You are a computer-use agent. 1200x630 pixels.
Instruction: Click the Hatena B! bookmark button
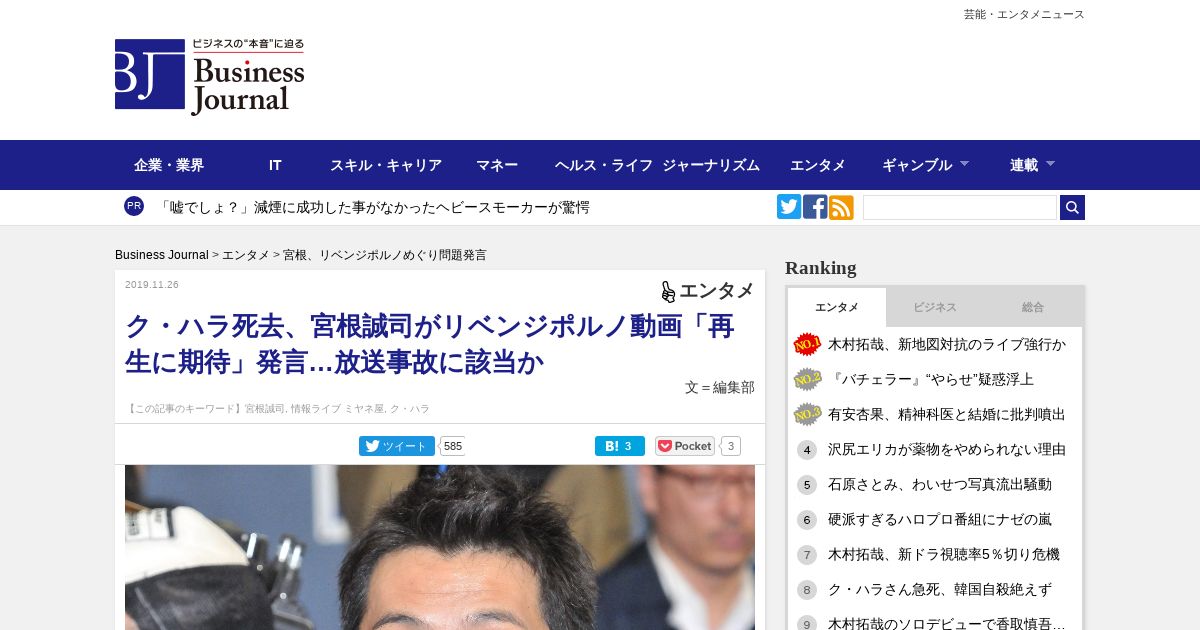pyautogui.click(x=620, y=446)
